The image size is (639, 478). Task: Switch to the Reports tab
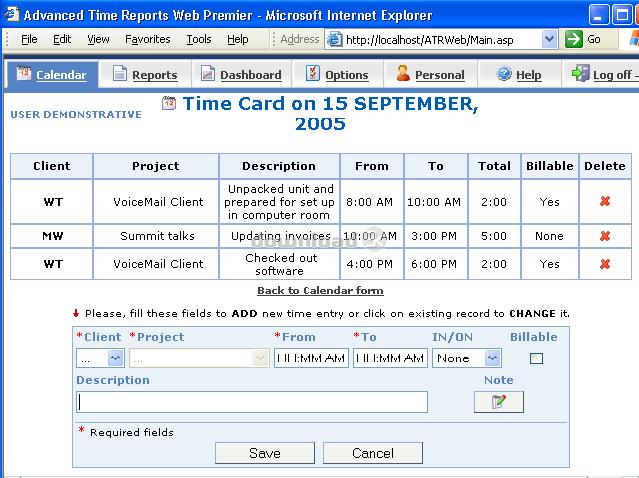coord(145,74)
